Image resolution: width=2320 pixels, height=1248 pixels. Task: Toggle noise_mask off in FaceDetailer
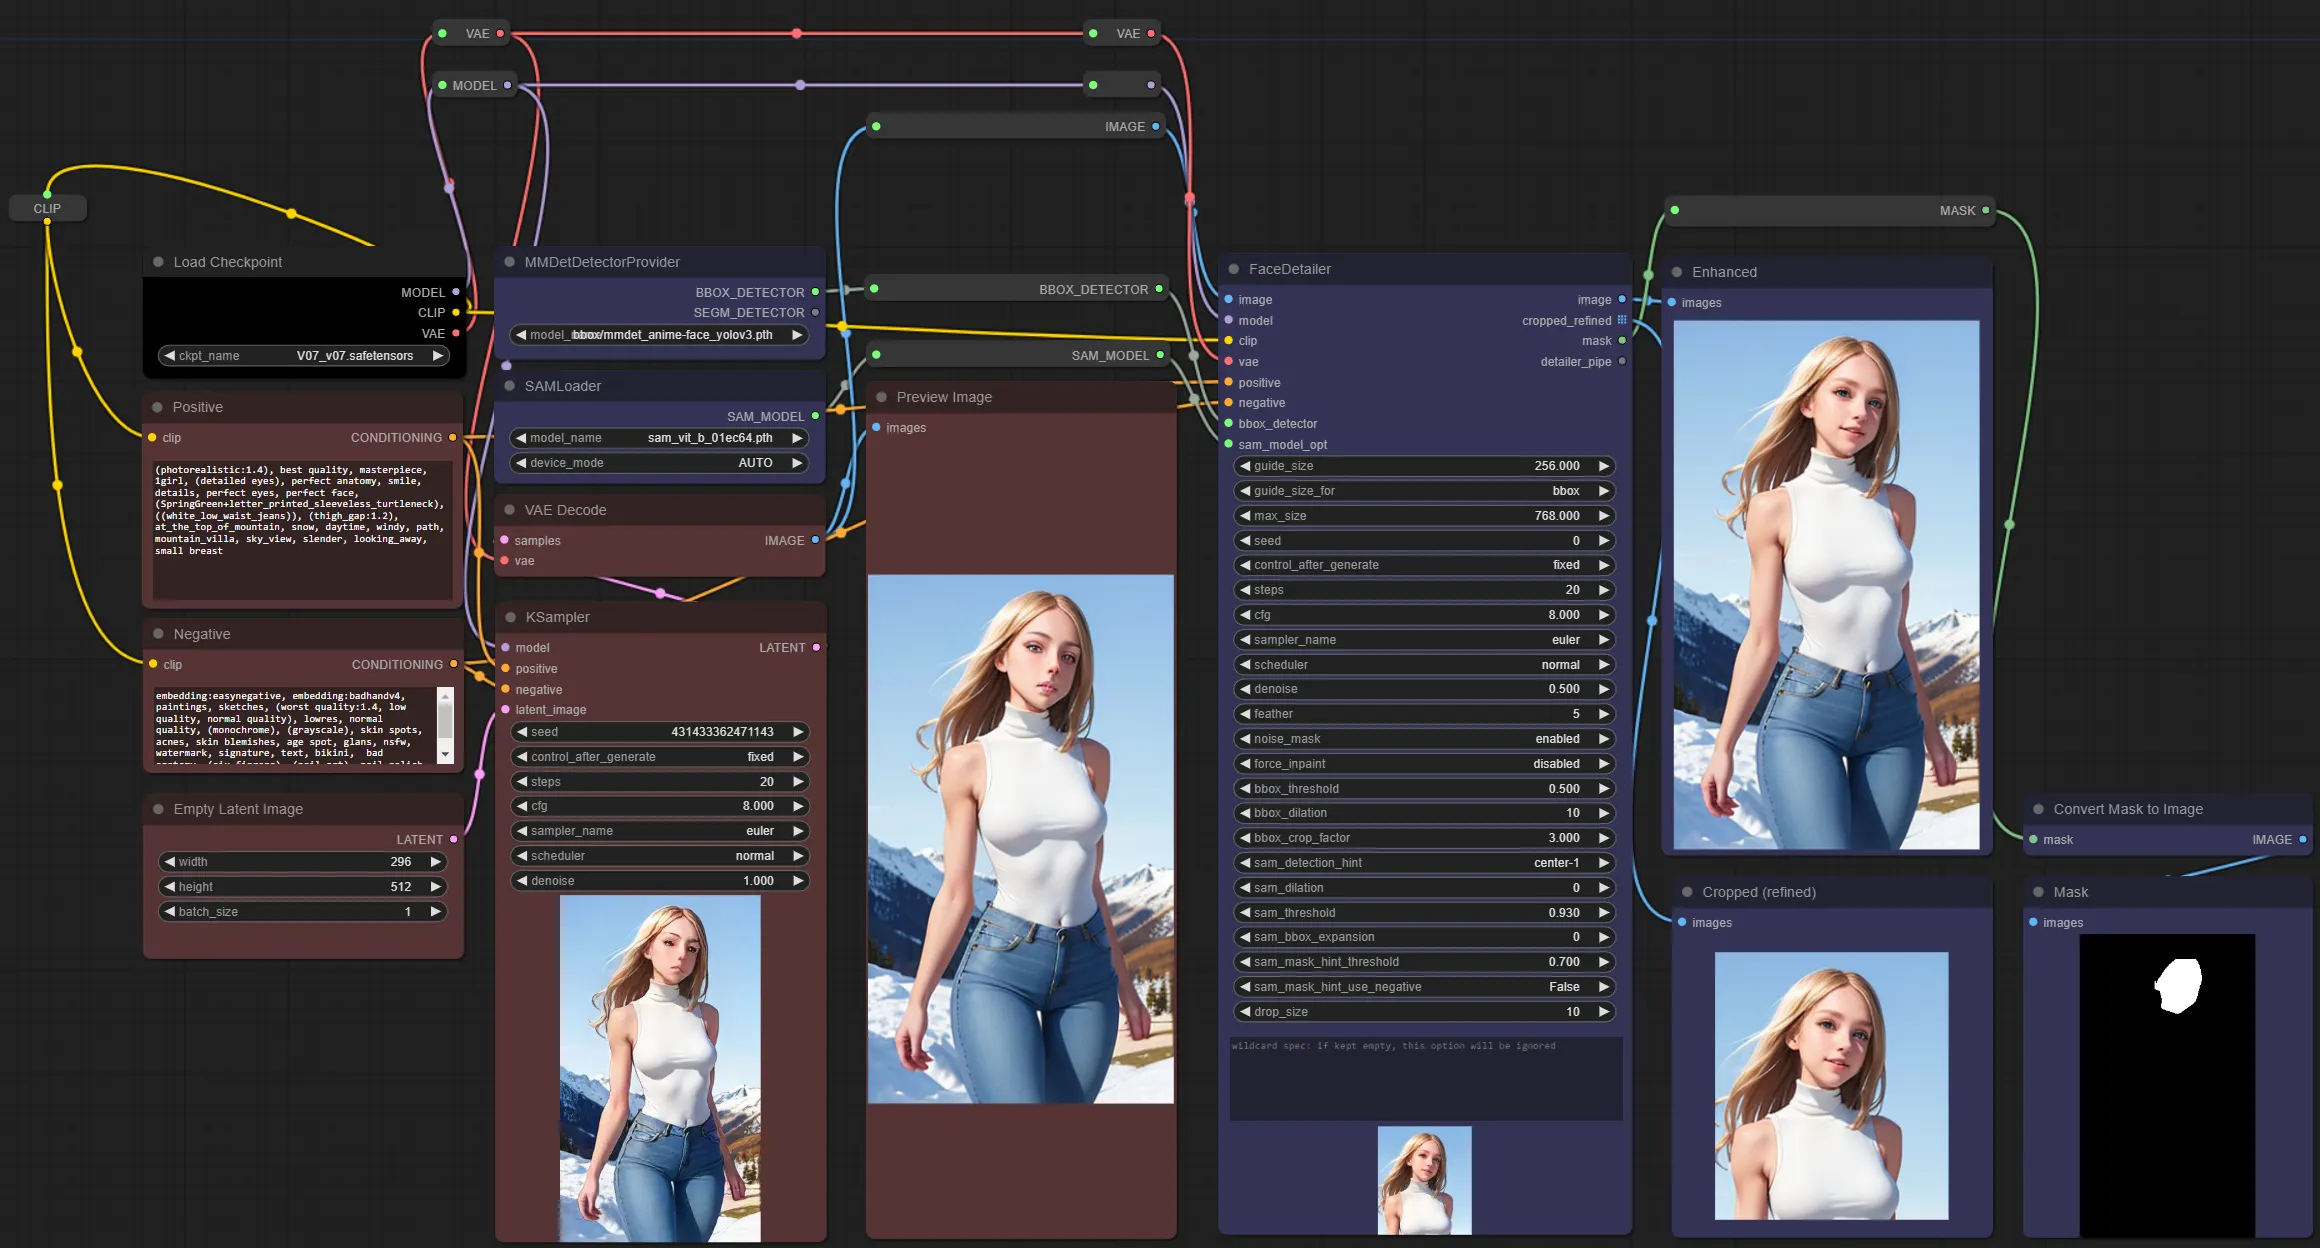click(x=1425, y=738)
